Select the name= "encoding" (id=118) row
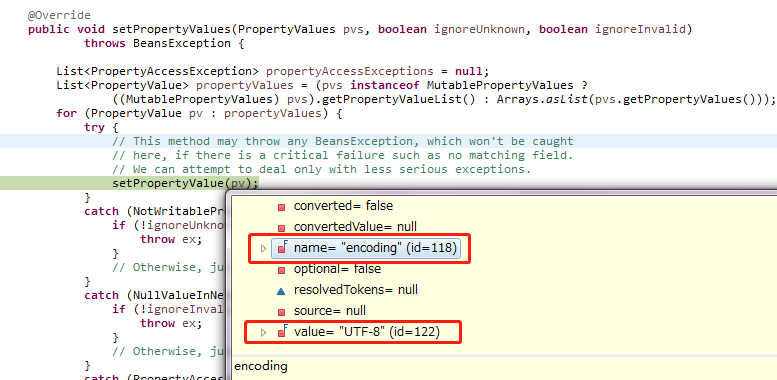This screenshot has height=380, width=777. pyautogui.click(x=366, y=248)
